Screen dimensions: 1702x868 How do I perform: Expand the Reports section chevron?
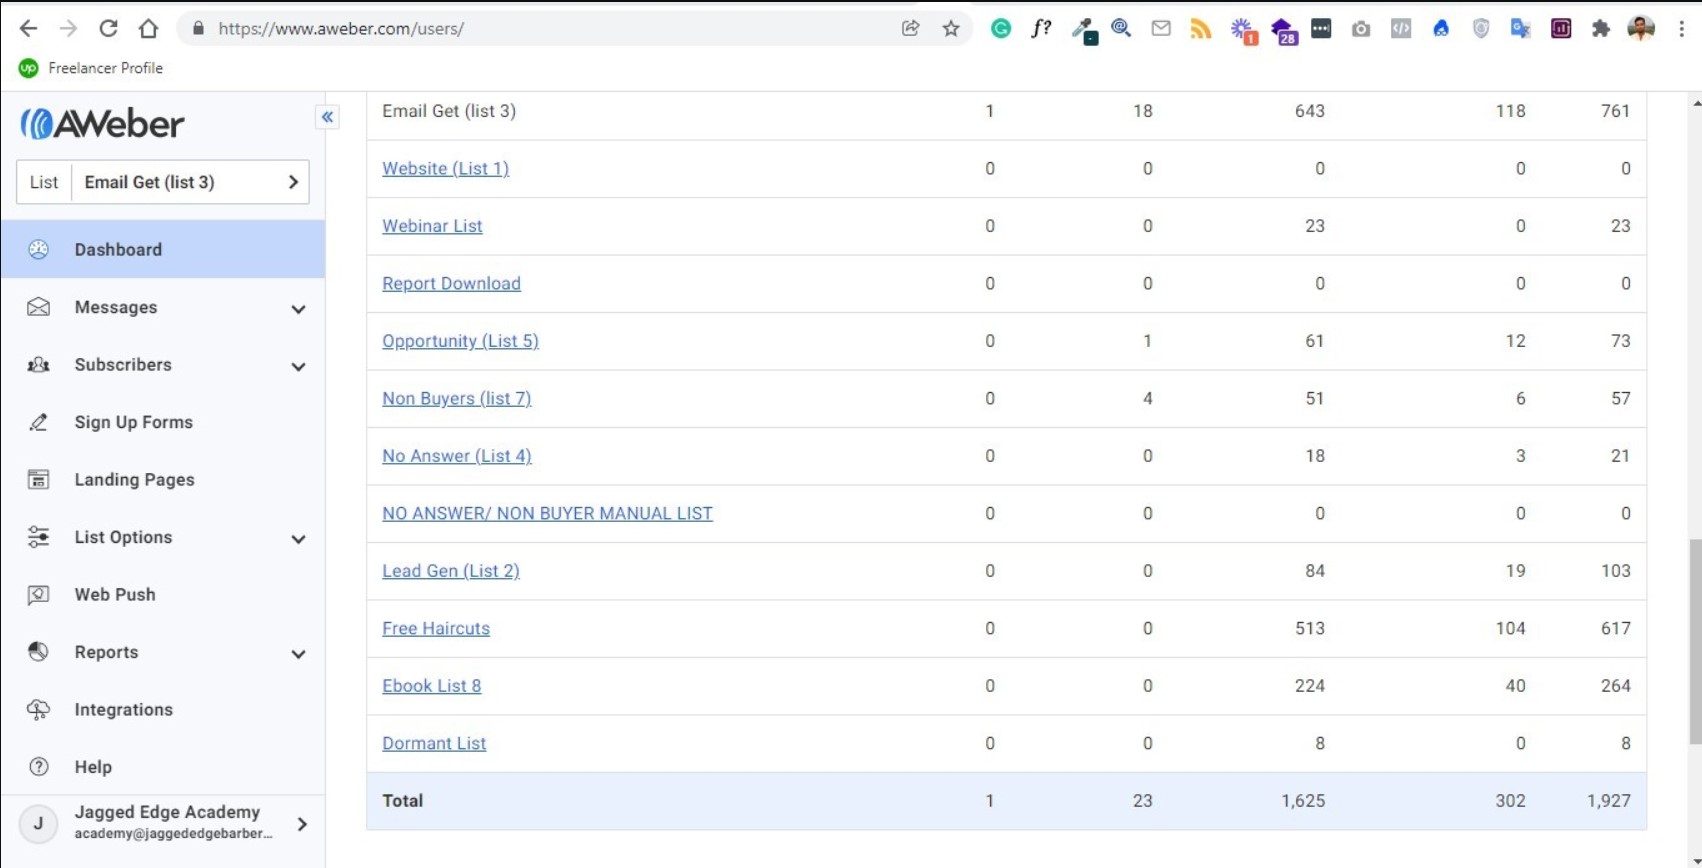pos(298,654)
